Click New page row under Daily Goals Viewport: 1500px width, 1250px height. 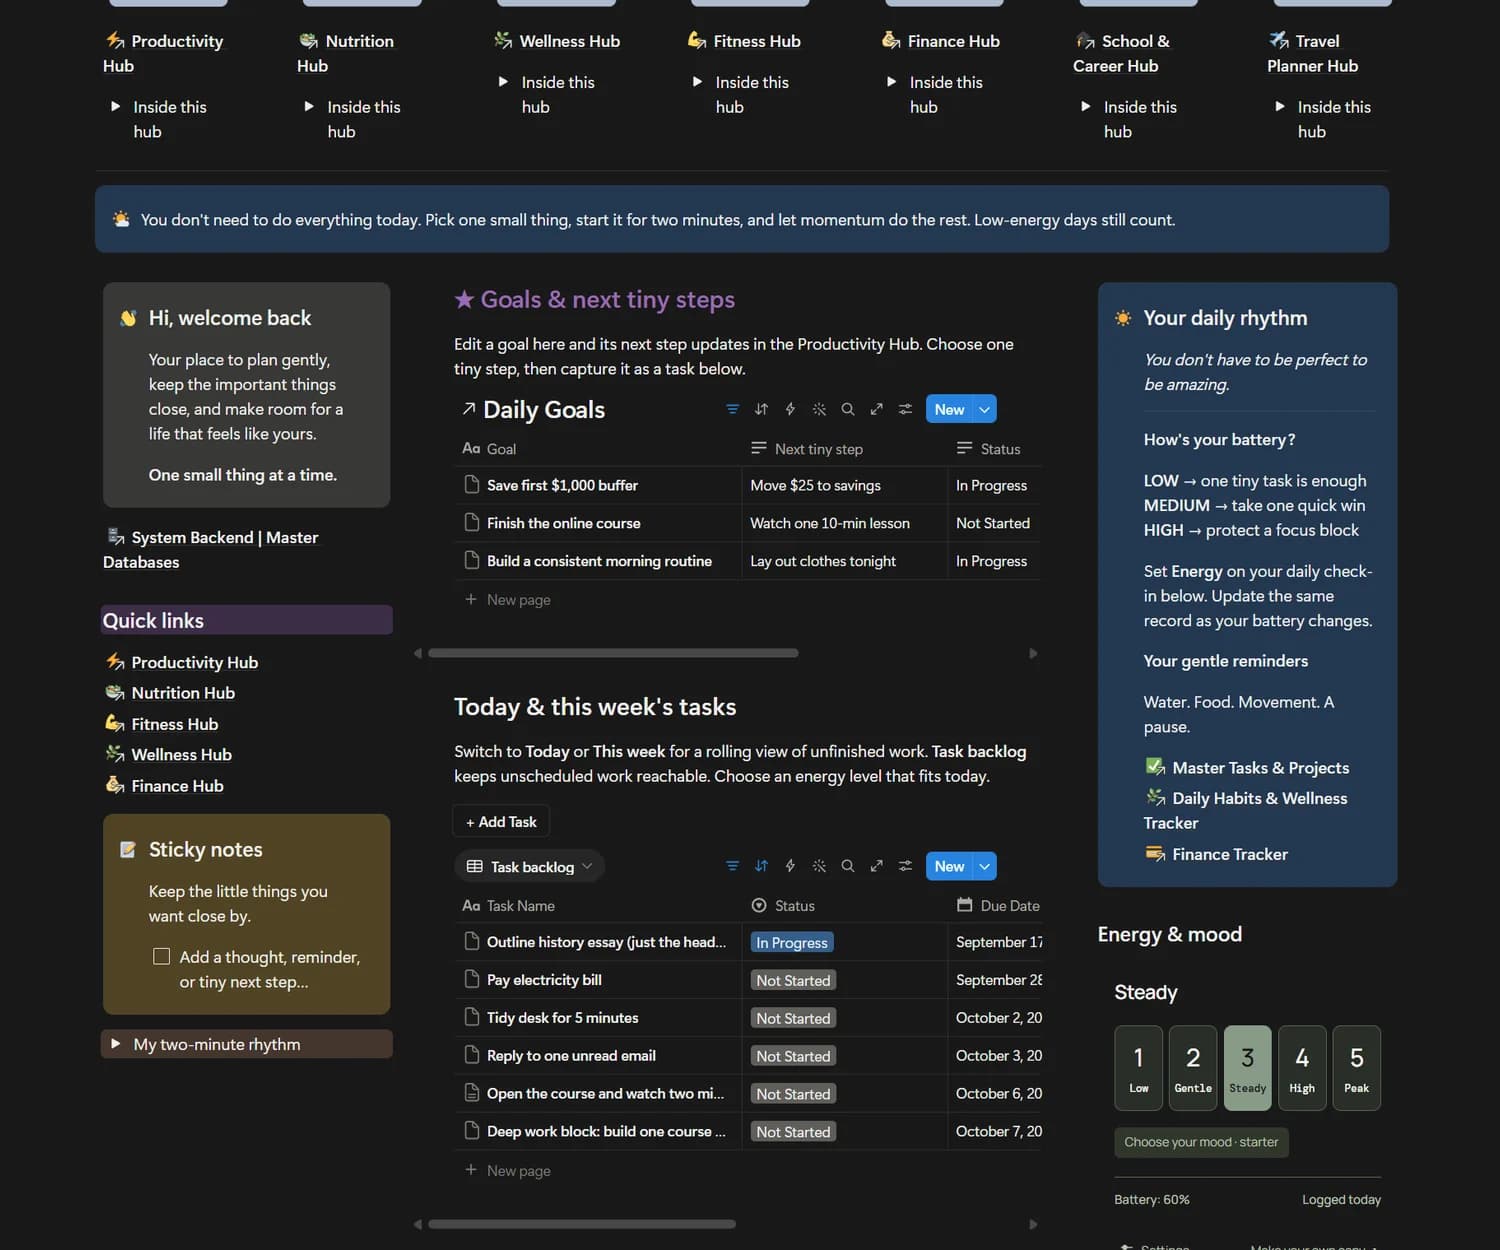click(x=747, y=599)
